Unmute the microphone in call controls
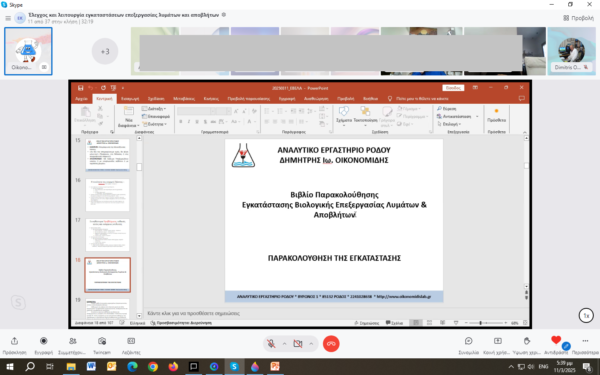This screenshot has height=375, width=600. click(x=271, y=343)
